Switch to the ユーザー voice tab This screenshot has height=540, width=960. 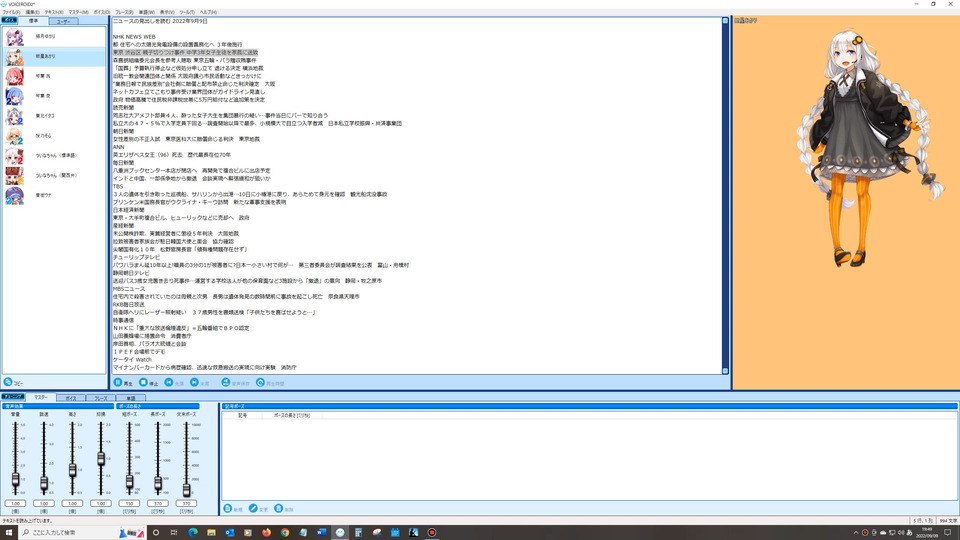pyautogui.click(x=63, y=21)
